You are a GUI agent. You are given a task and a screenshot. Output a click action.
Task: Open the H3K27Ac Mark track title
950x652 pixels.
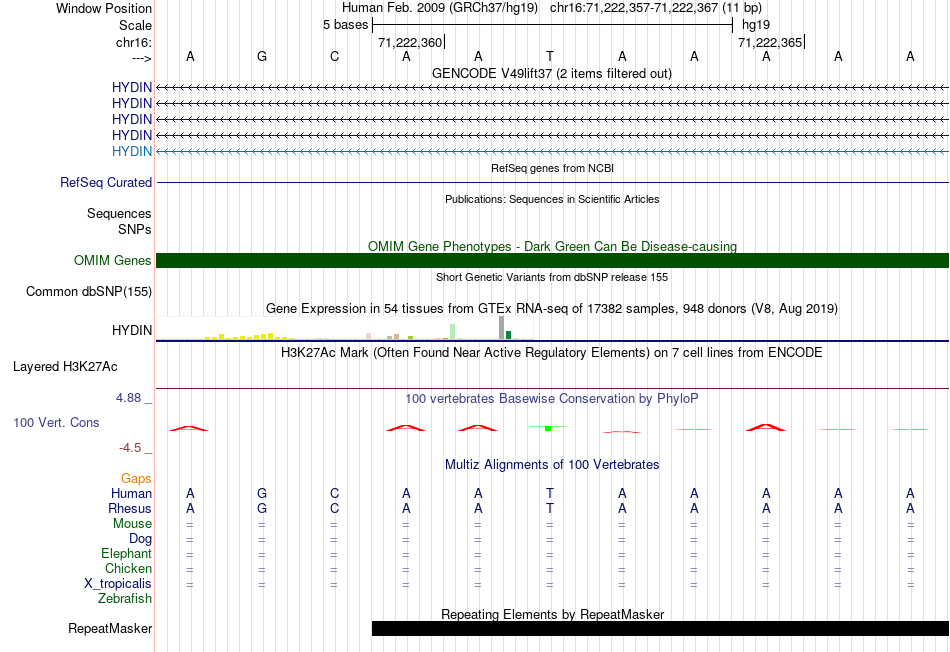pos(551,353)
